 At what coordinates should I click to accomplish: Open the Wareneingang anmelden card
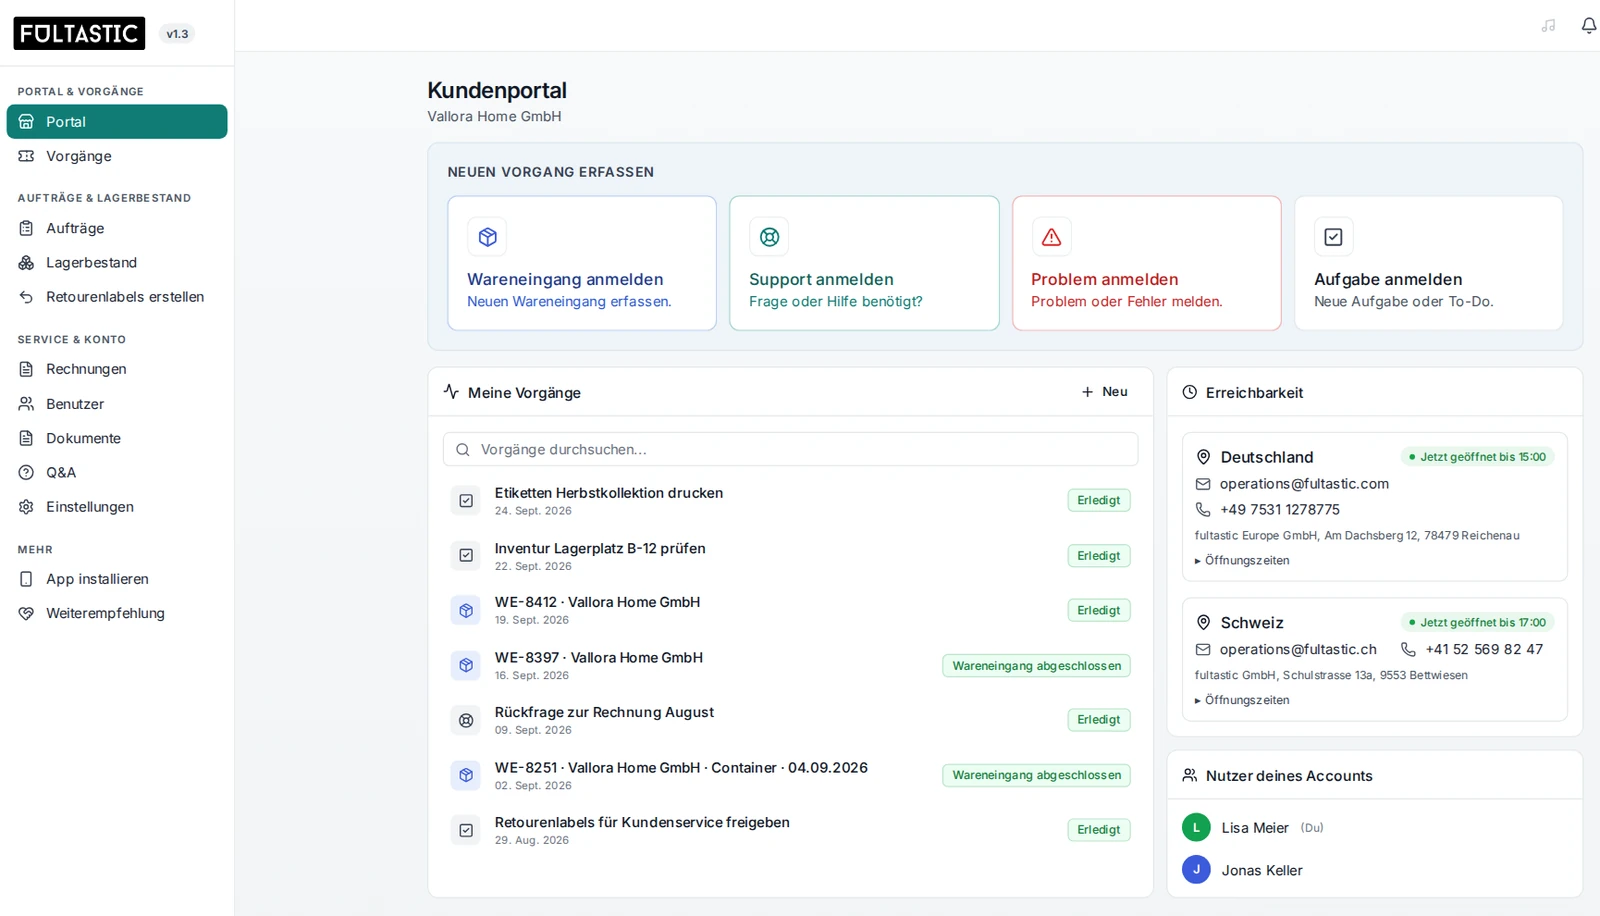[582, 263]
